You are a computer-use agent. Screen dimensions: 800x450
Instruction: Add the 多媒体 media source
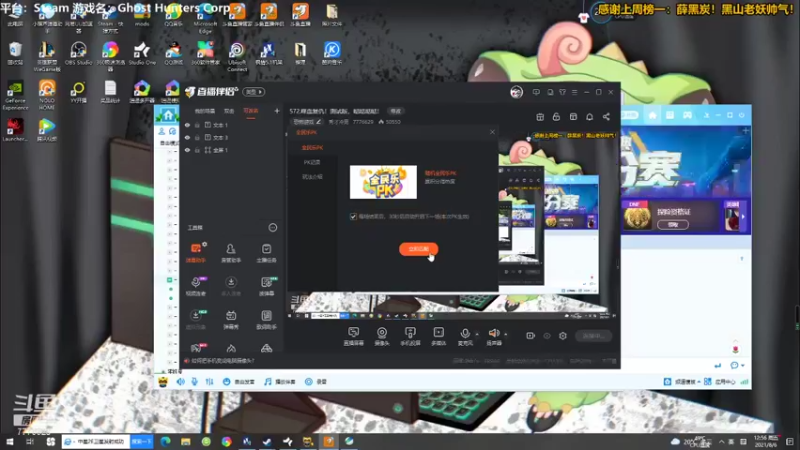pyautogui.click(x=438, y=336)
